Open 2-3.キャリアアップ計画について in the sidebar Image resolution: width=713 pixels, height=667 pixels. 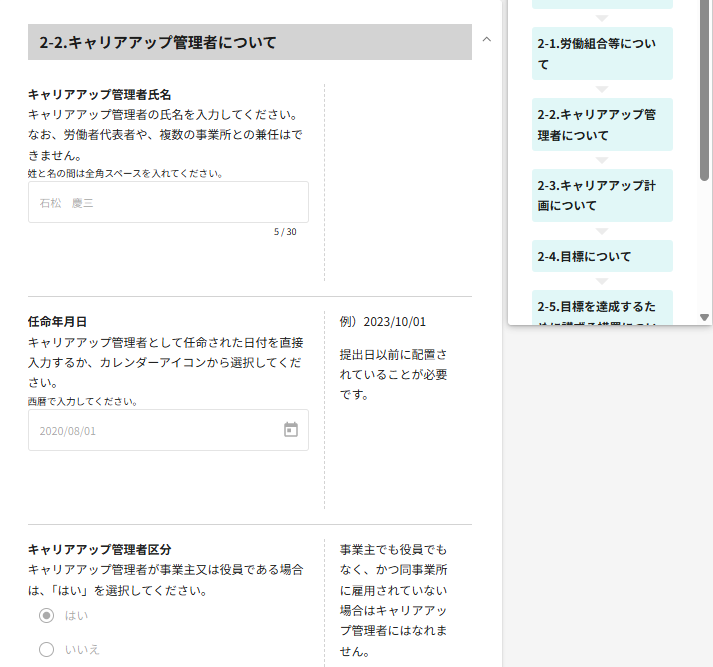click(x=602, y=196)
